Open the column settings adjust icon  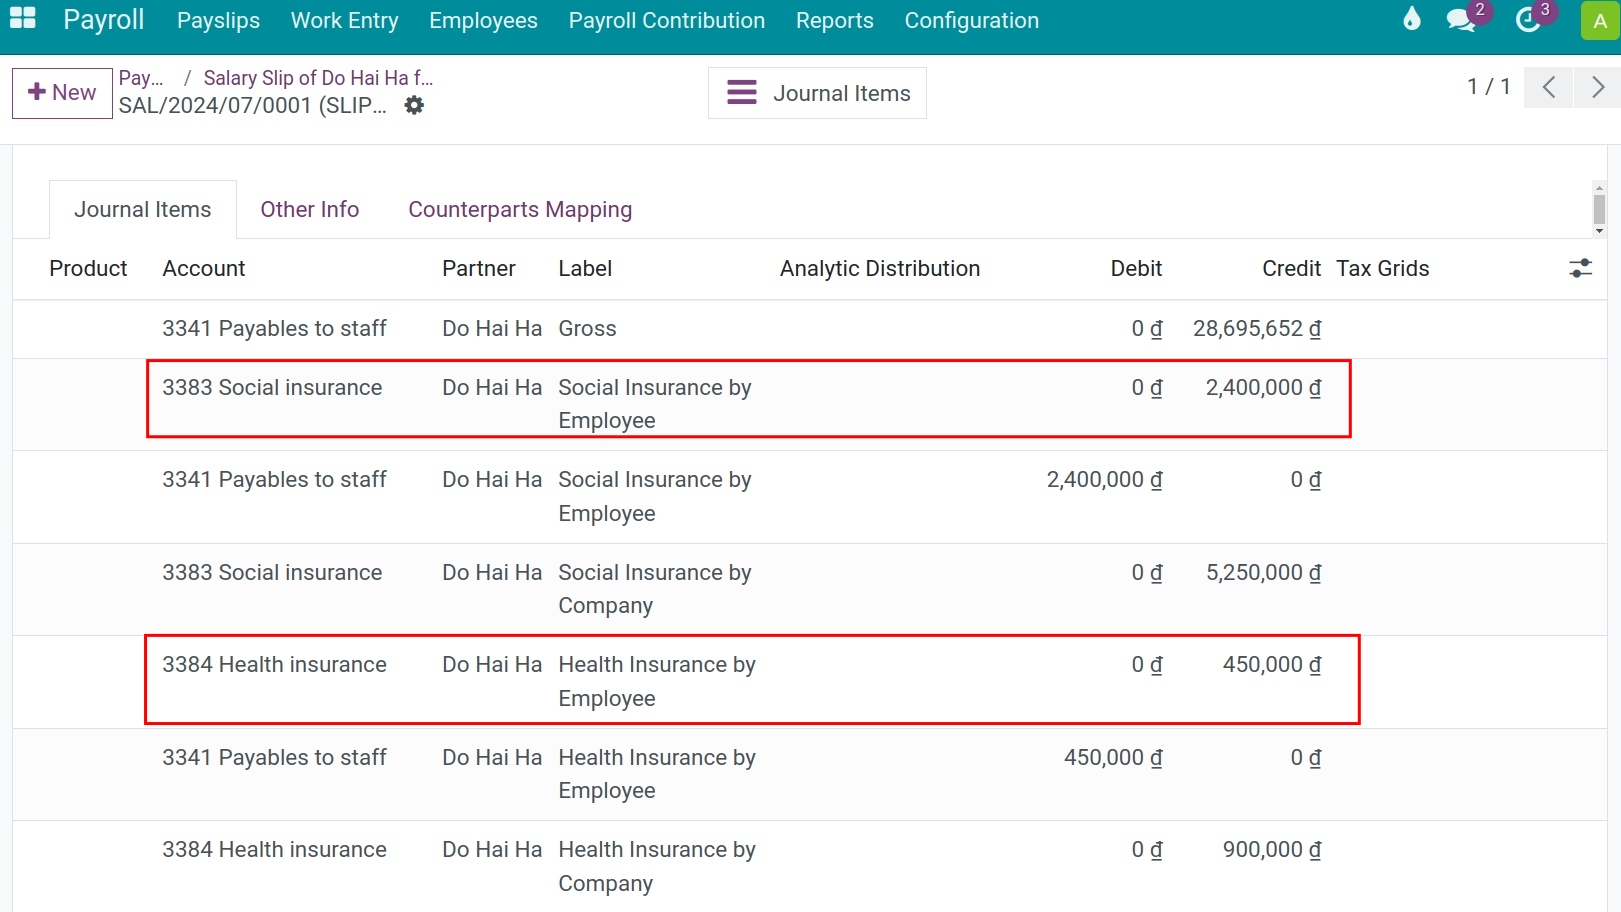click(x=1580, y=268)
